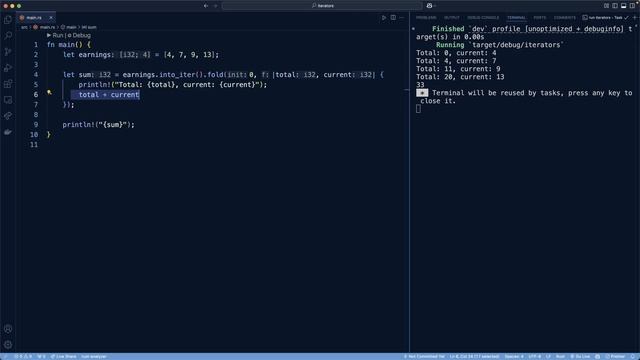640x360 pixels.
Task: Open the Extensions view
Action: click(x=8, y=84)
